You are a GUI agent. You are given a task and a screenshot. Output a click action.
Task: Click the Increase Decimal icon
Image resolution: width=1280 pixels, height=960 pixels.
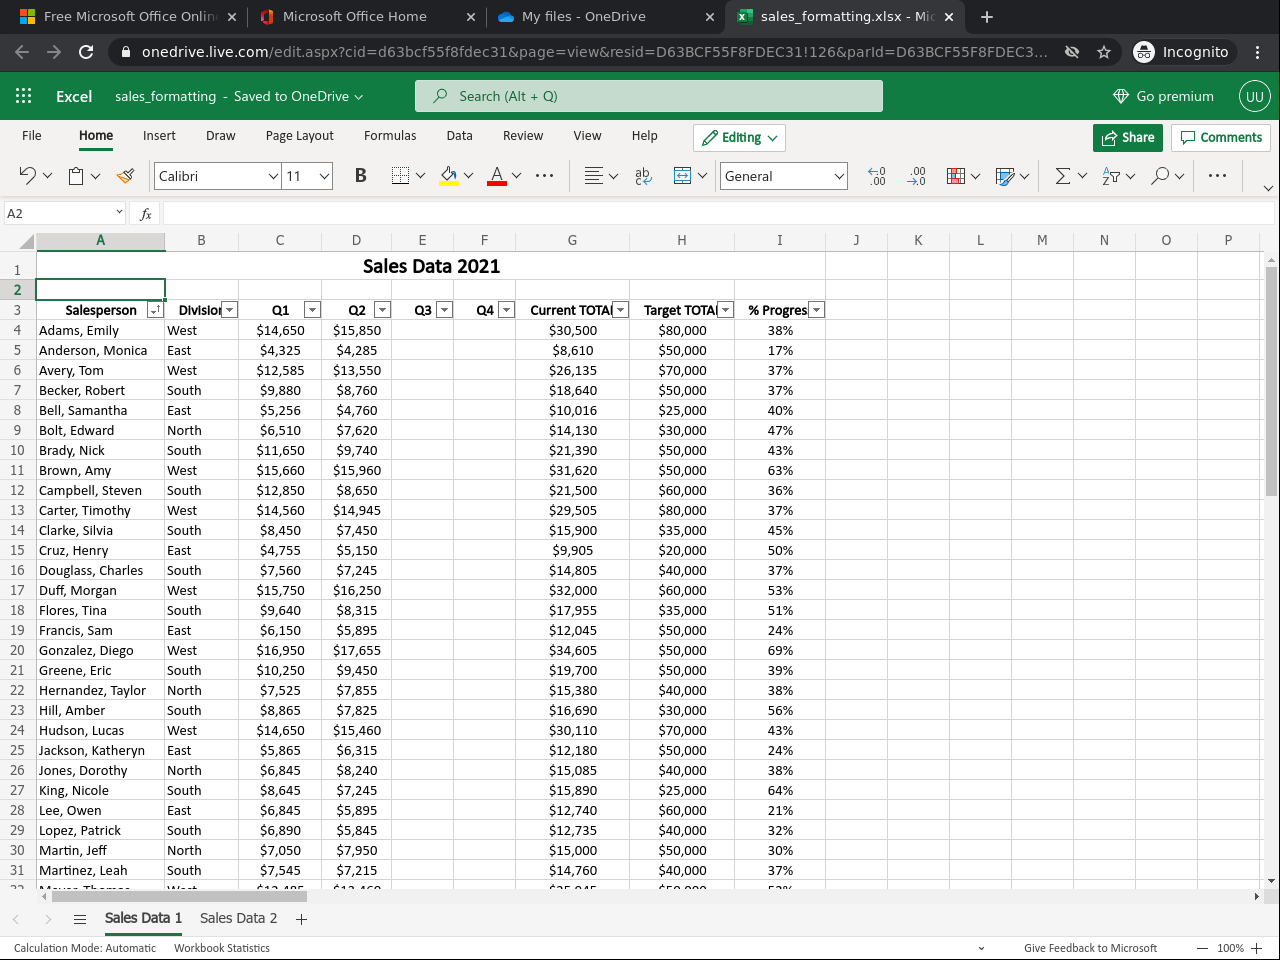(877, 175)
